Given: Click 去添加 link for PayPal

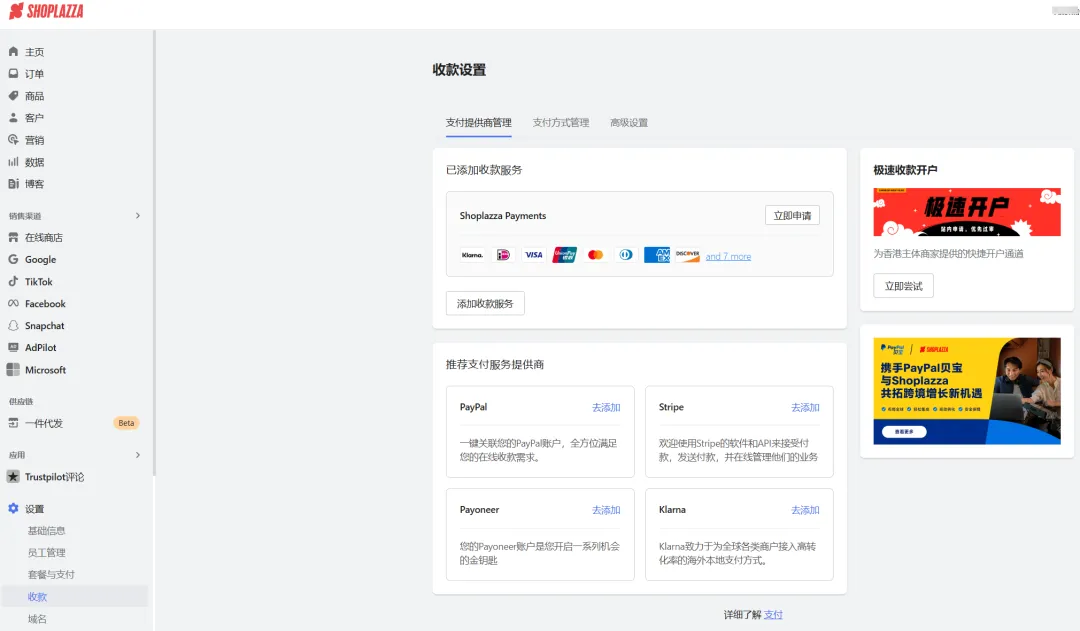Looking at the screenshot, I should (606, 408).
